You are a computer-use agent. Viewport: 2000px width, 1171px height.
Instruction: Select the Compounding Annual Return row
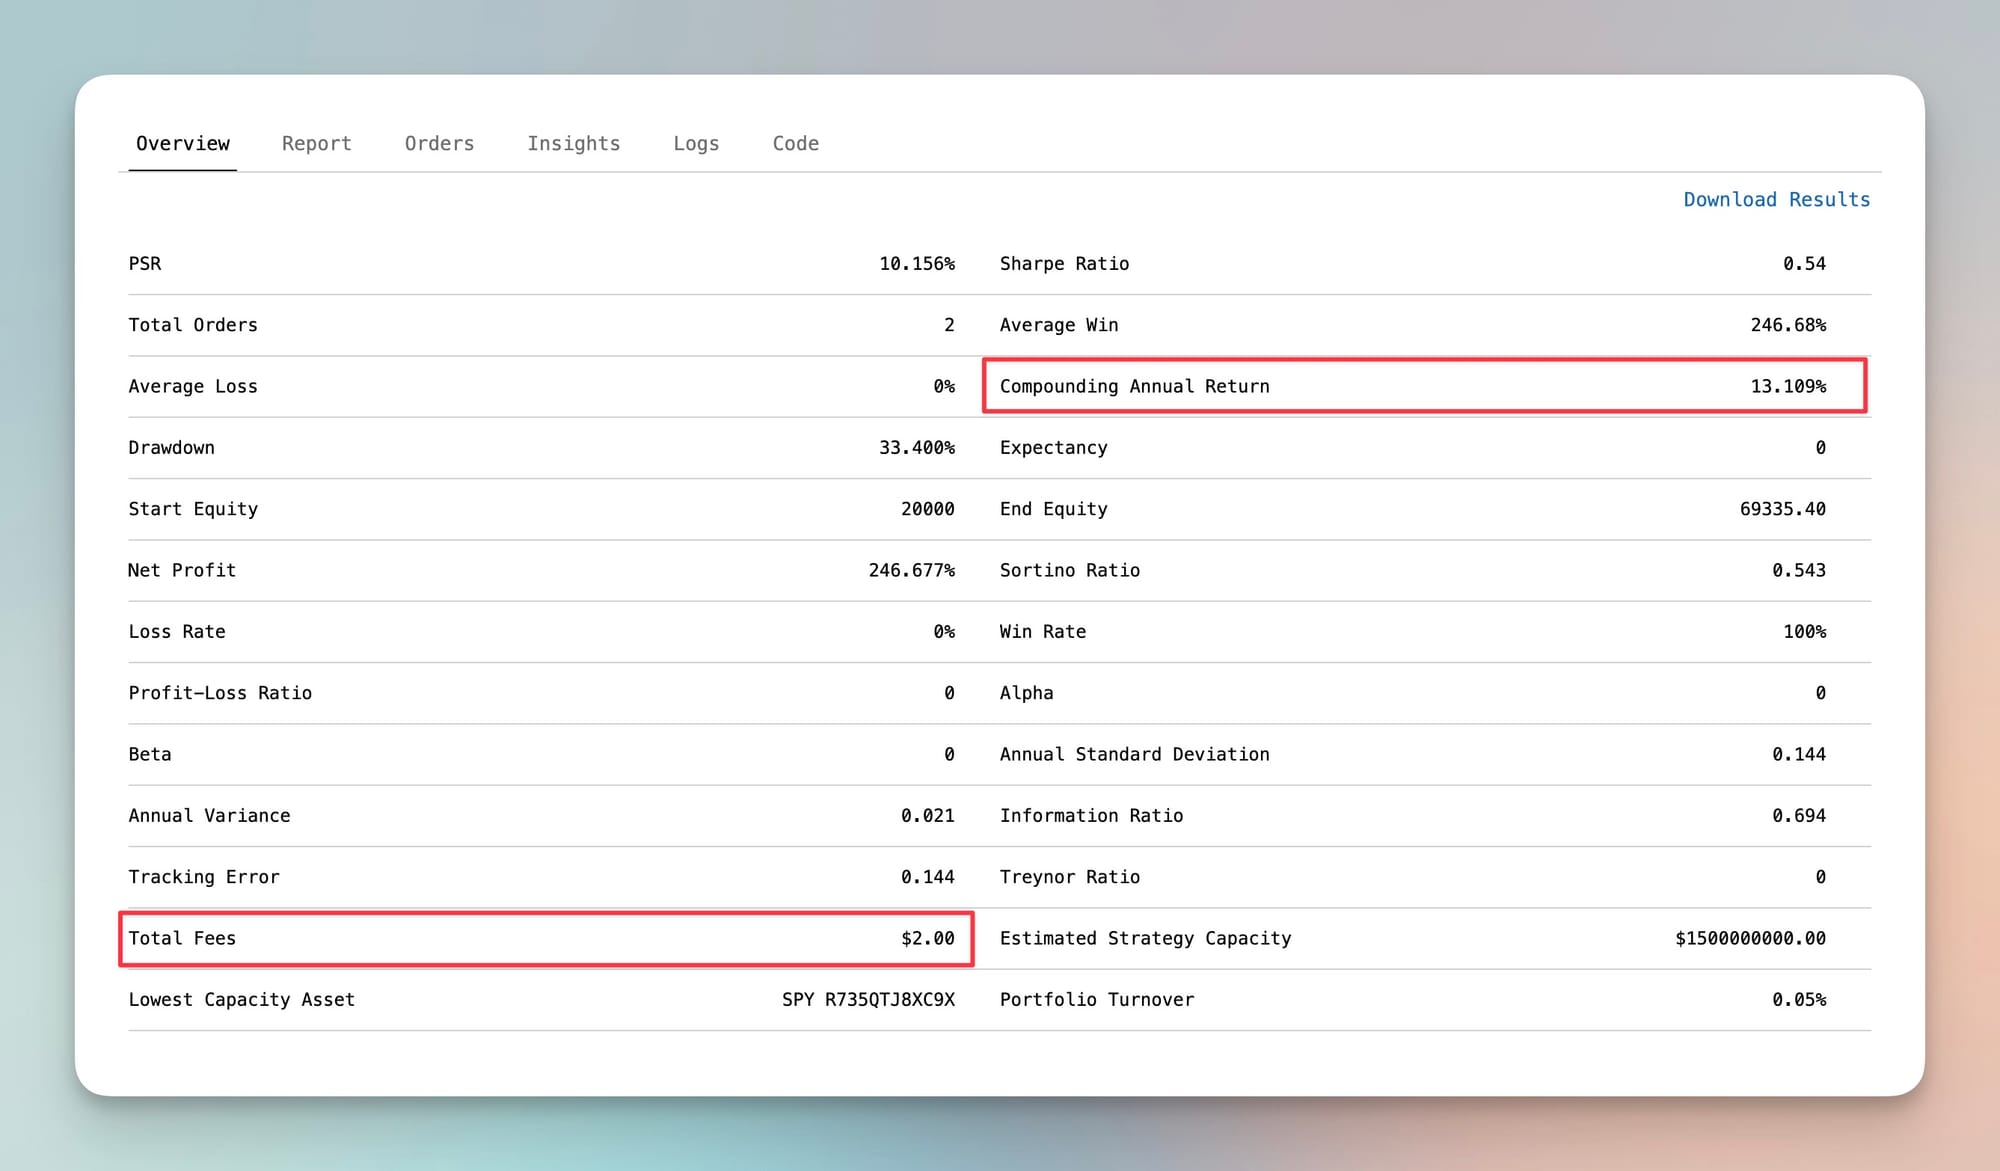(1424, 386)
